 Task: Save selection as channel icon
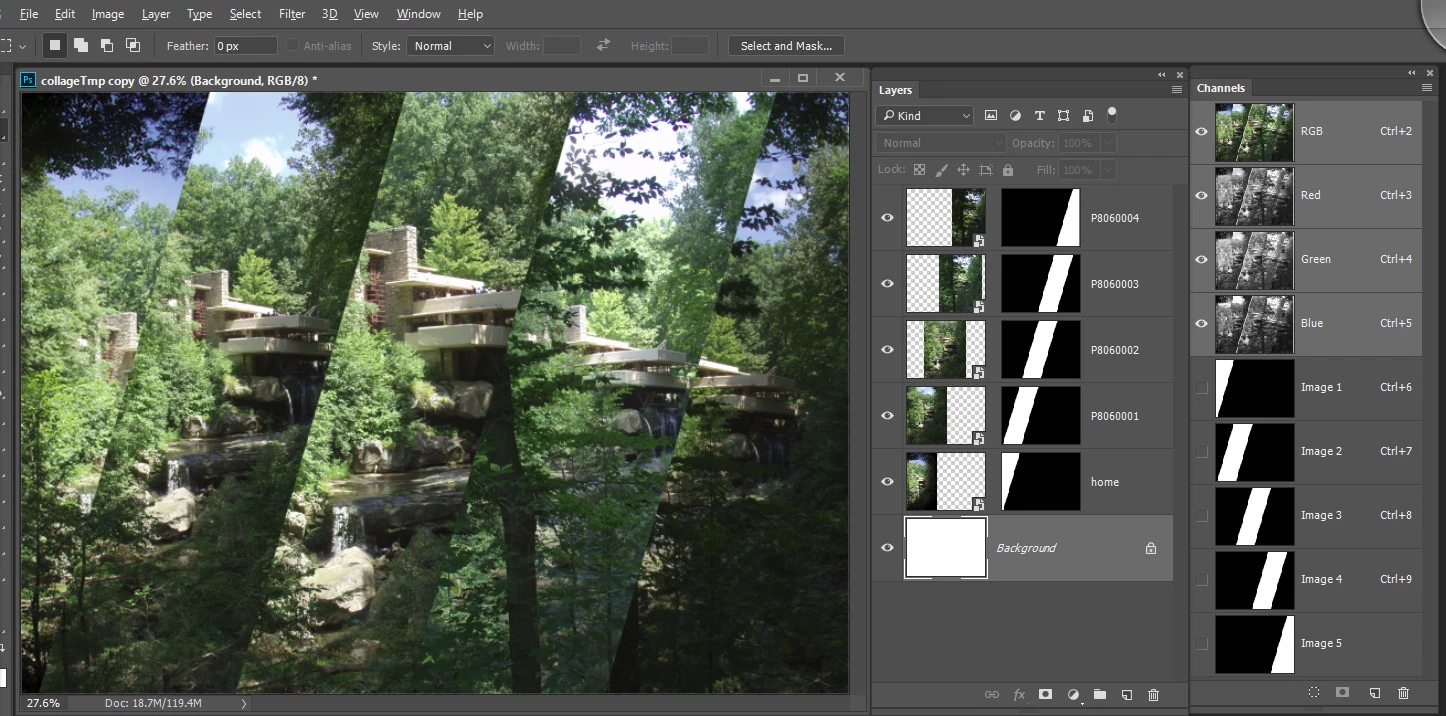[x=1342, y=692]
